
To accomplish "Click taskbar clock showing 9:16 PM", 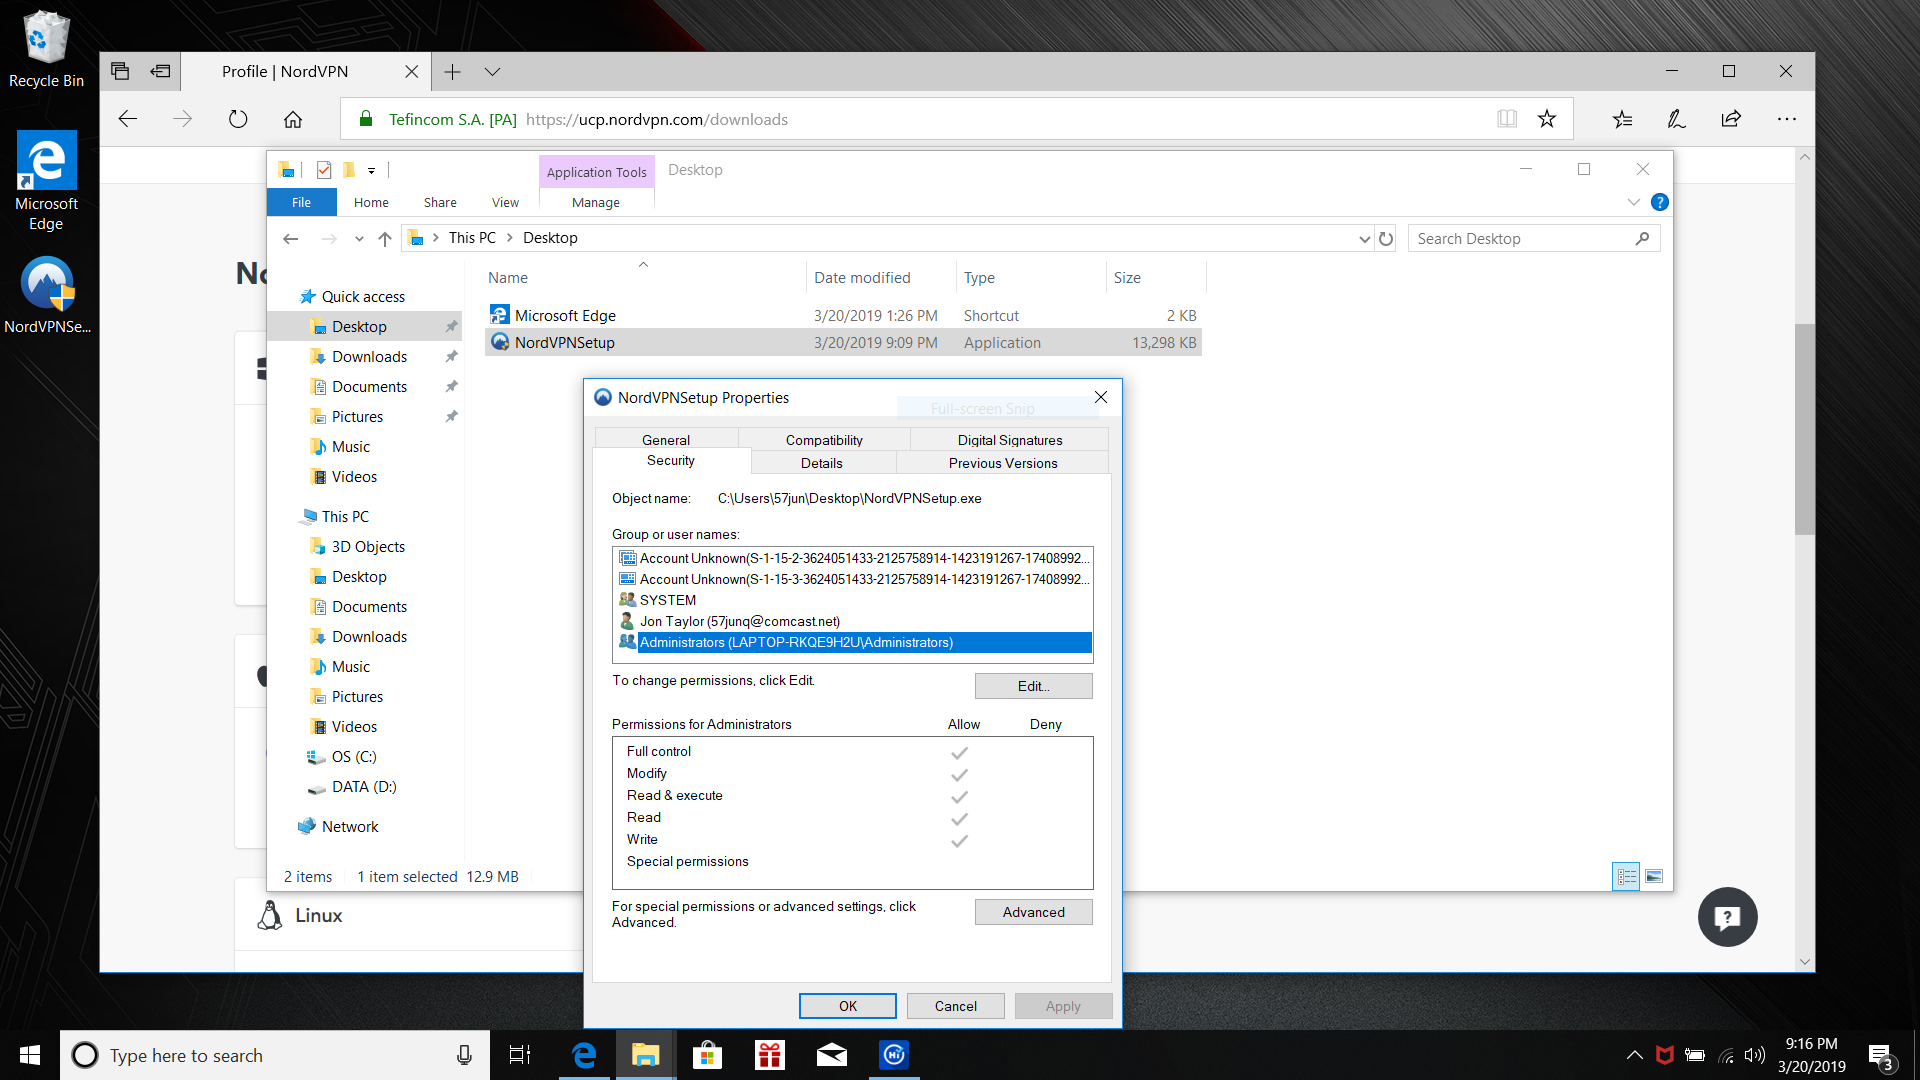I will click(1812, 1055).
